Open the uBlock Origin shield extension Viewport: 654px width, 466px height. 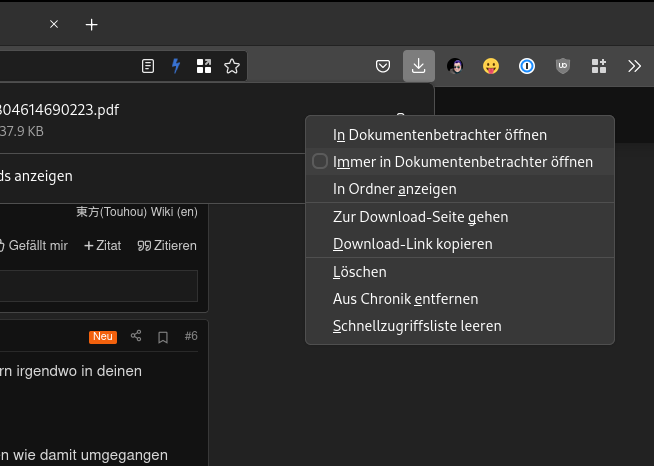563,66
